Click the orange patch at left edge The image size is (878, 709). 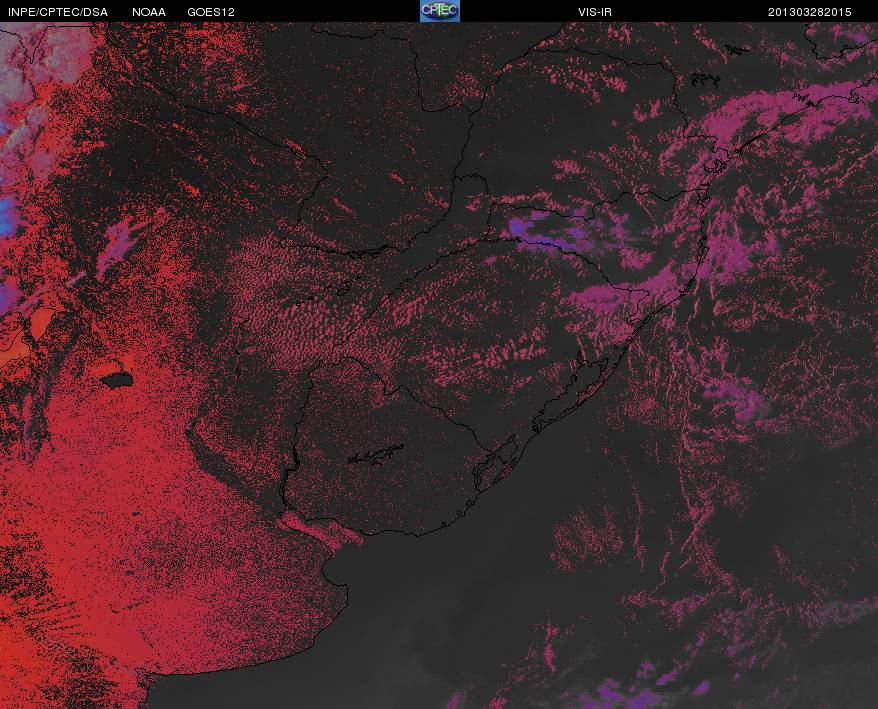[42, 324]
